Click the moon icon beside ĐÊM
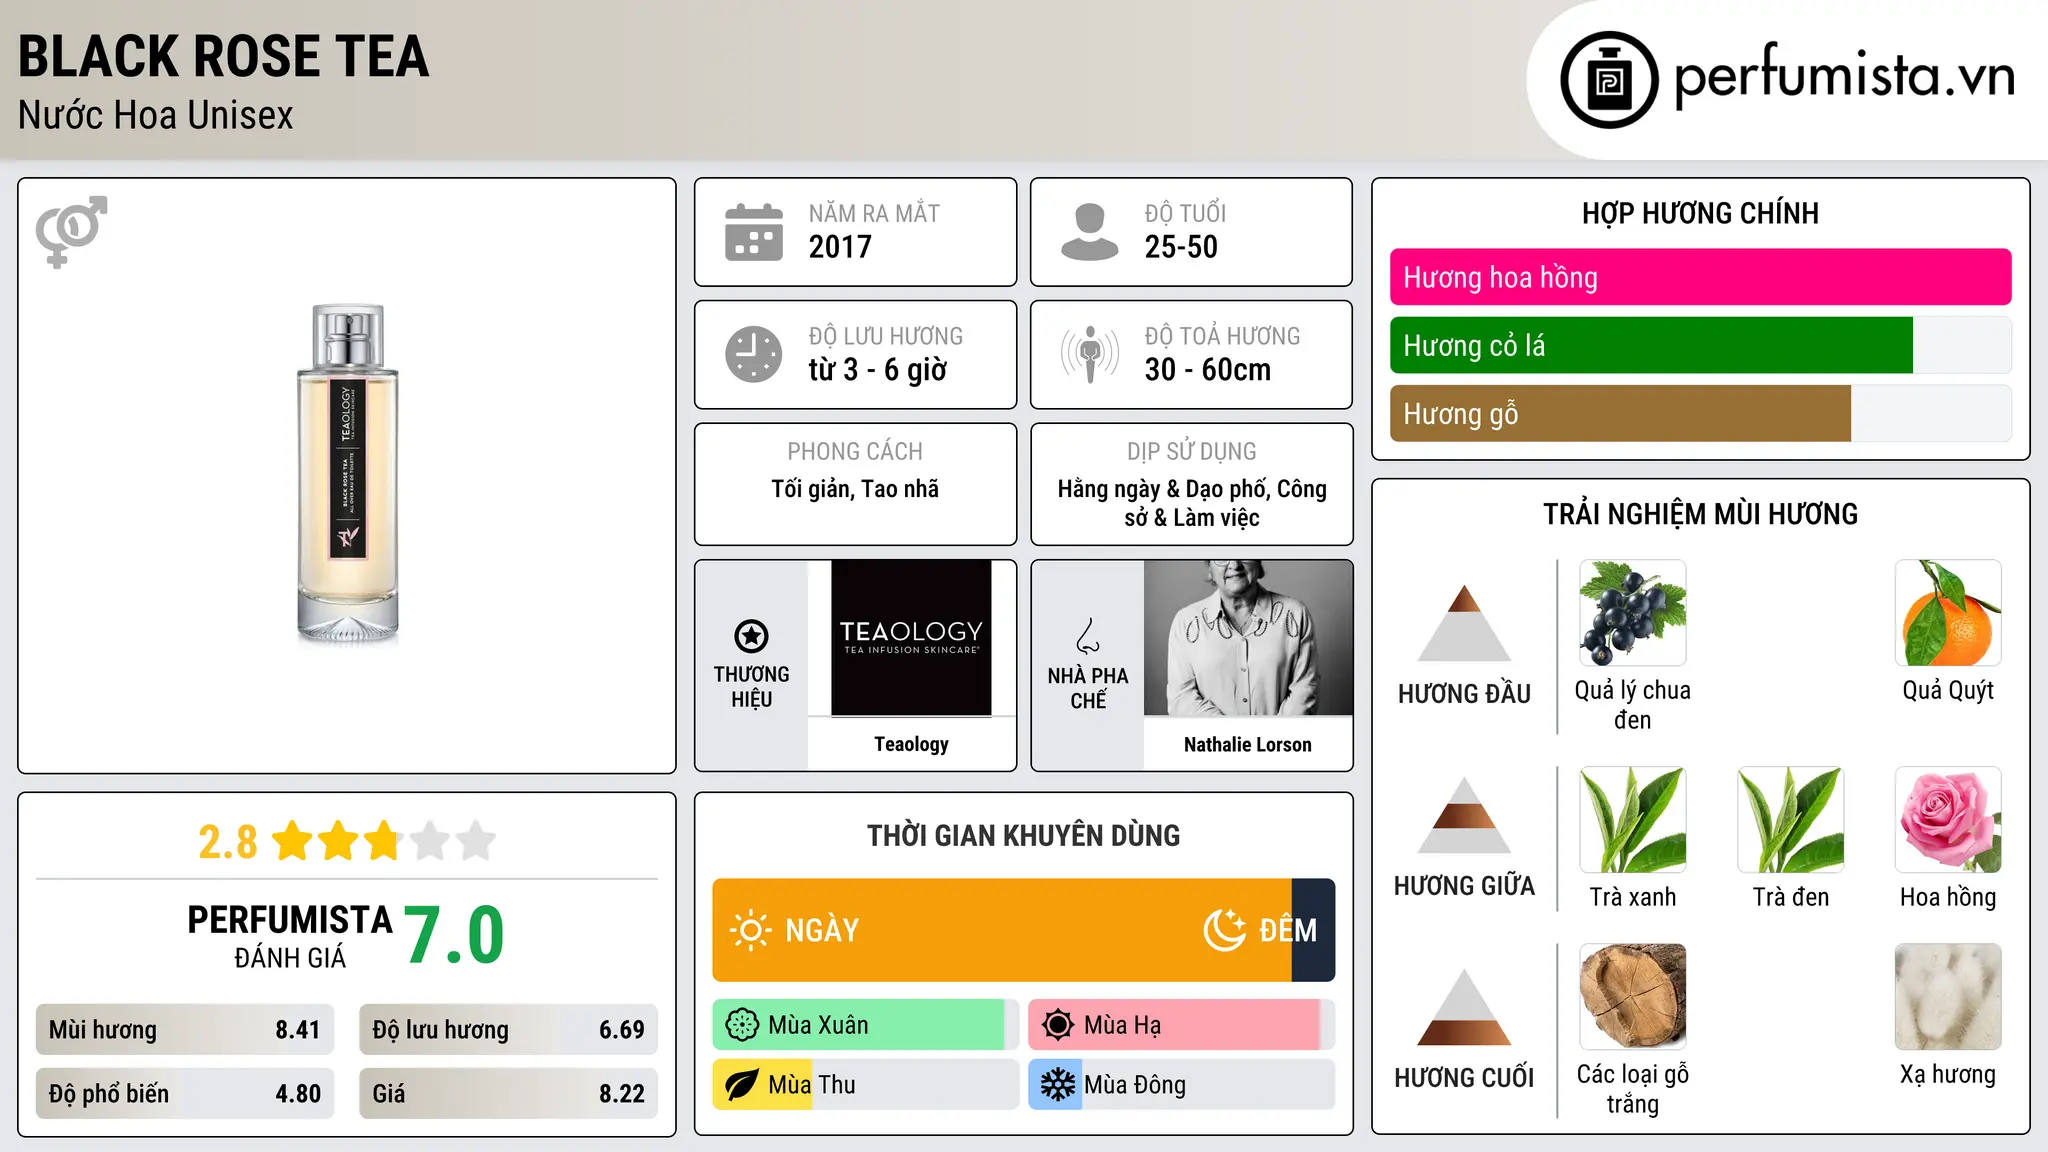Screen dimensions: 2048x1152 [x=1224, y=930]
